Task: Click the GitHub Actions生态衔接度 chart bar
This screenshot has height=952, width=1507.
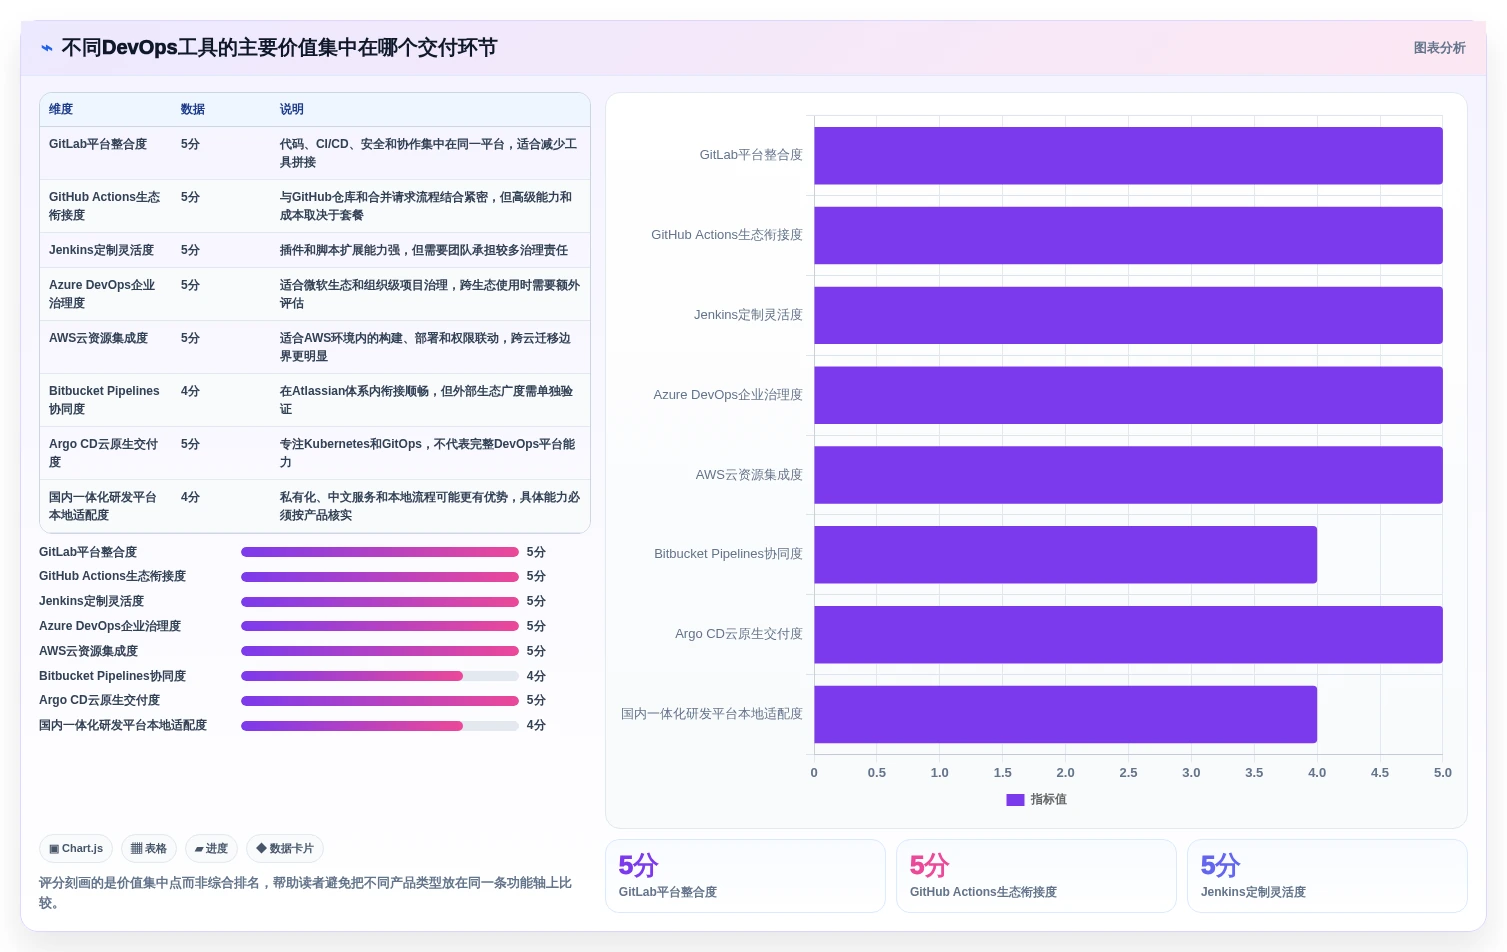Action: coord(1128,236)
